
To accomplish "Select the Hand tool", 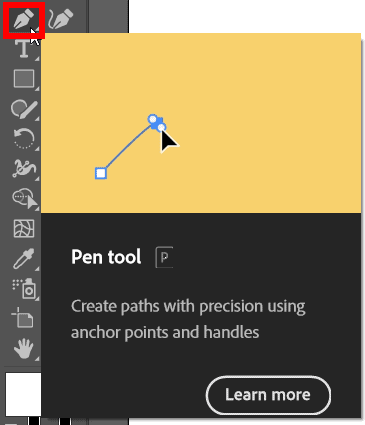I will coord(23,349).
